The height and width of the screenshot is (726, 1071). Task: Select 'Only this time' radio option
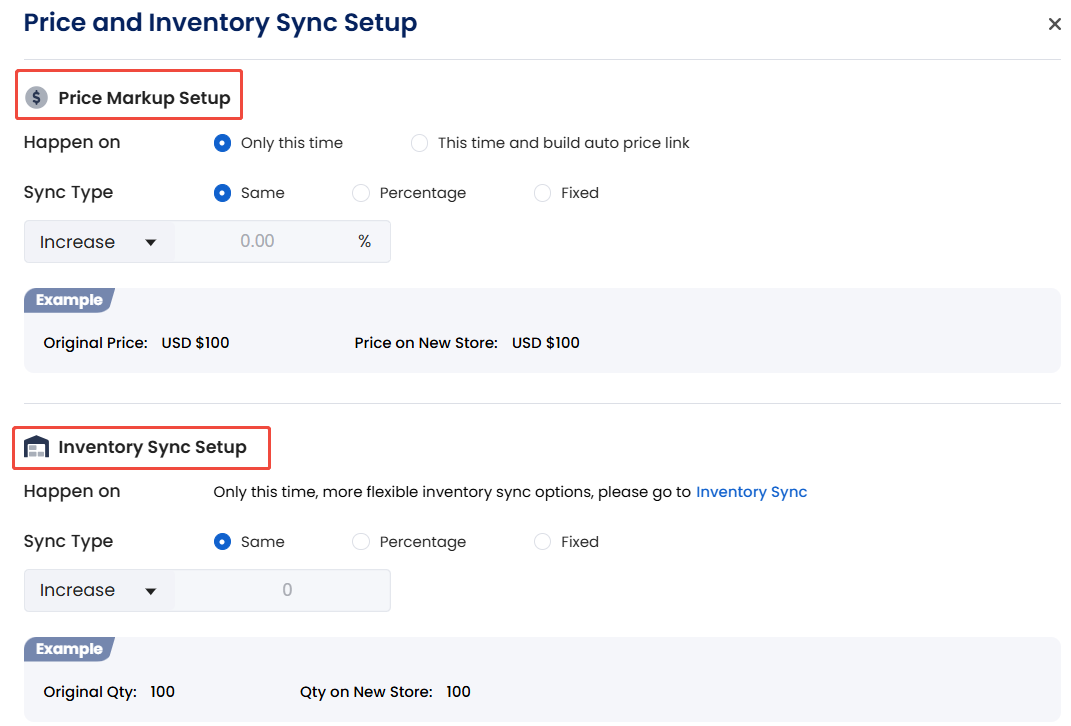point(223,143)
